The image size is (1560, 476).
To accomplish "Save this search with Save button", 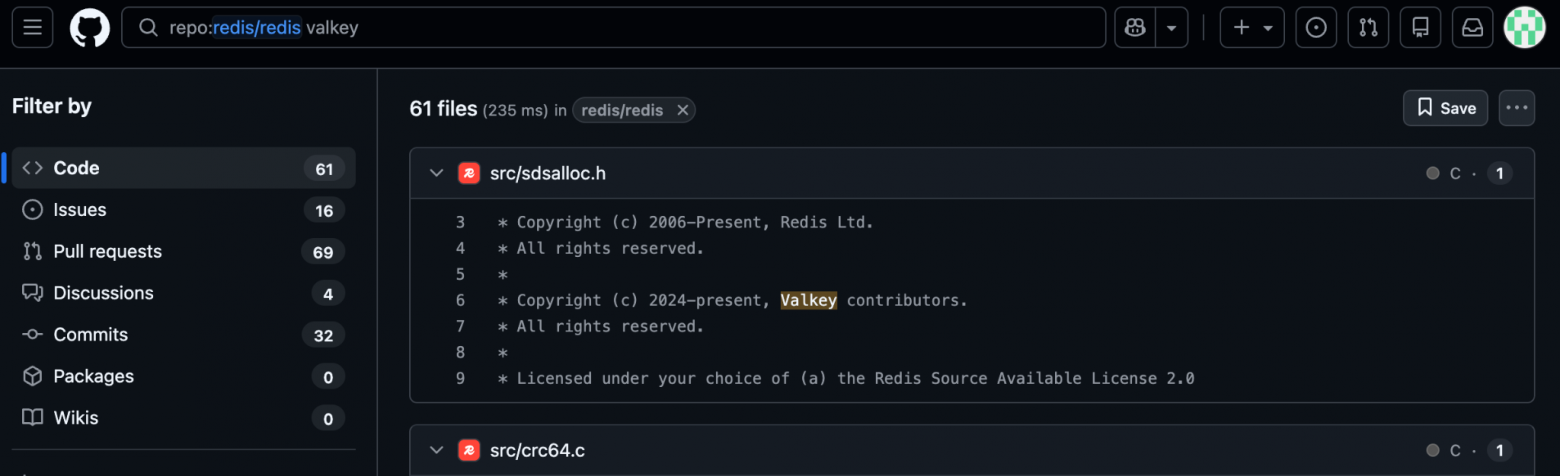I will [1445, 108].
